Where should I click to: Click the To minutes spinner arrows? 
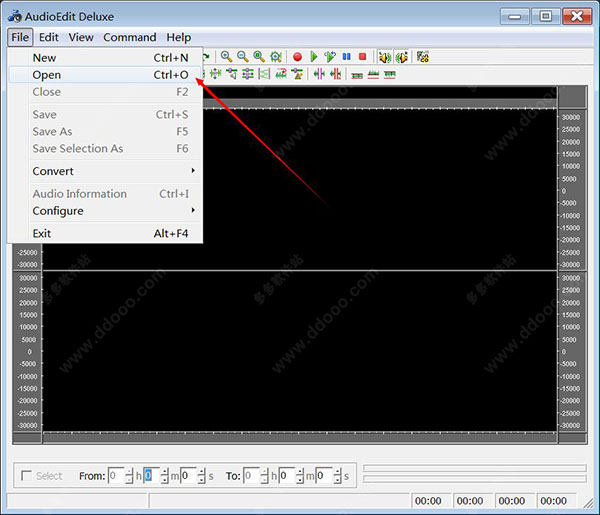[300, 476]
